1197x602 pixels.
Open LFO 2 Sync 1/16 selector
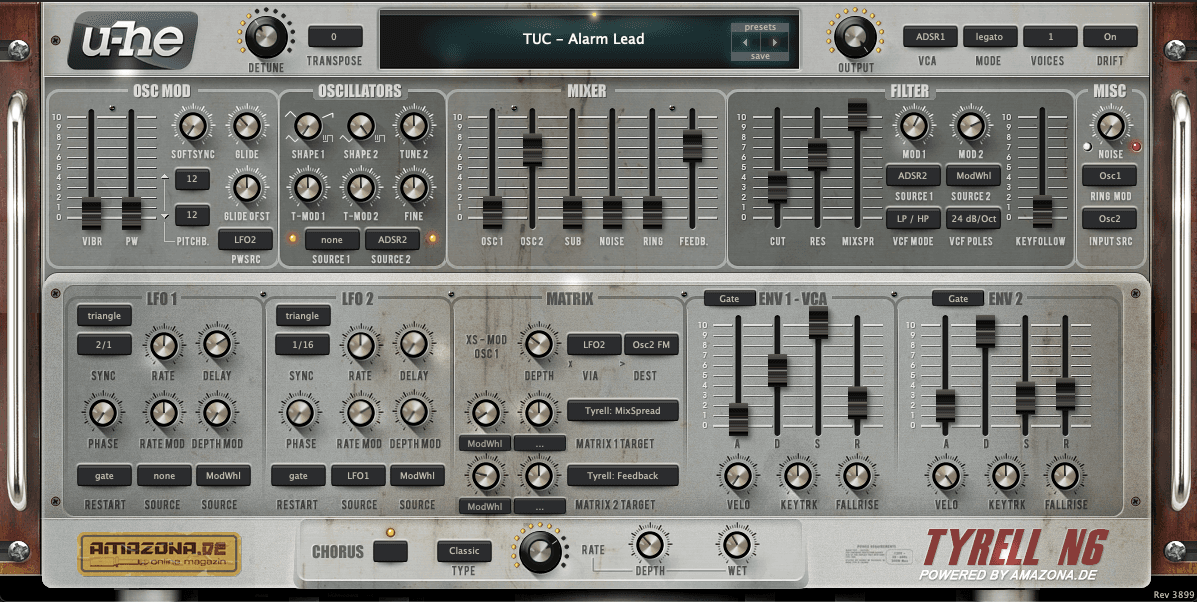302,344
